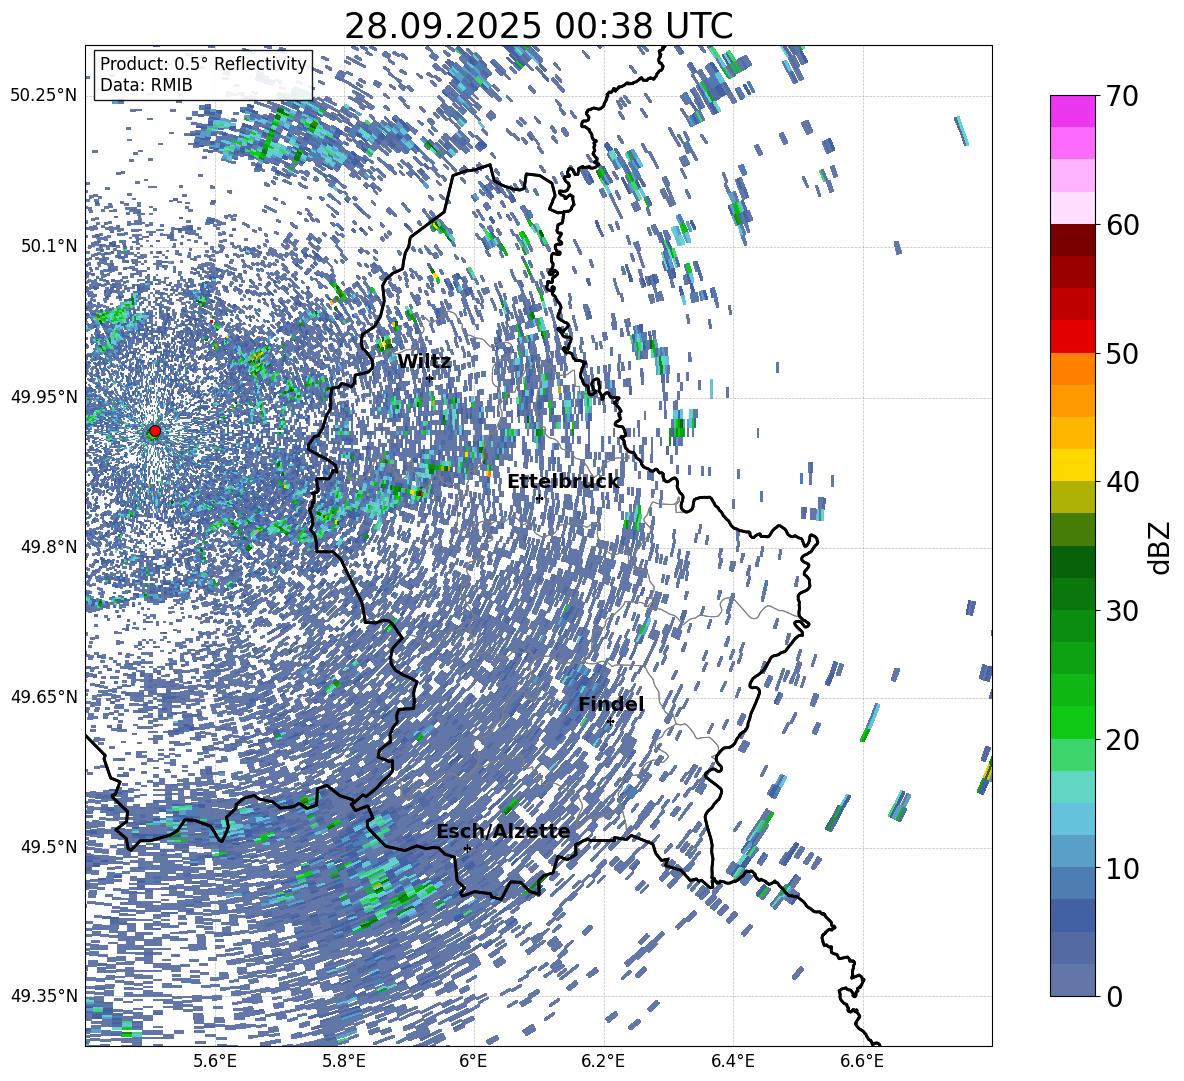Image resolution: width=1184 pixels, height=1081 pixels.
Task: Select the Ettelbruck city label
Action: pyautogui.click(x=563, y=482)
